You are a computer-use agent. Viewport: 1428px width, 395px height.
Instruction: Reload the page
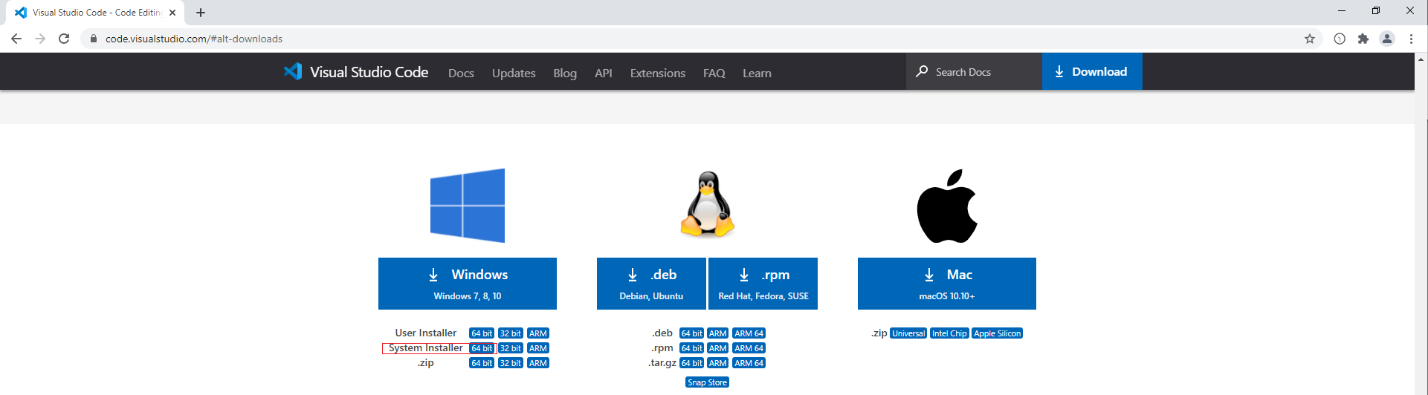pyautogui.click(x=64, y=38)
